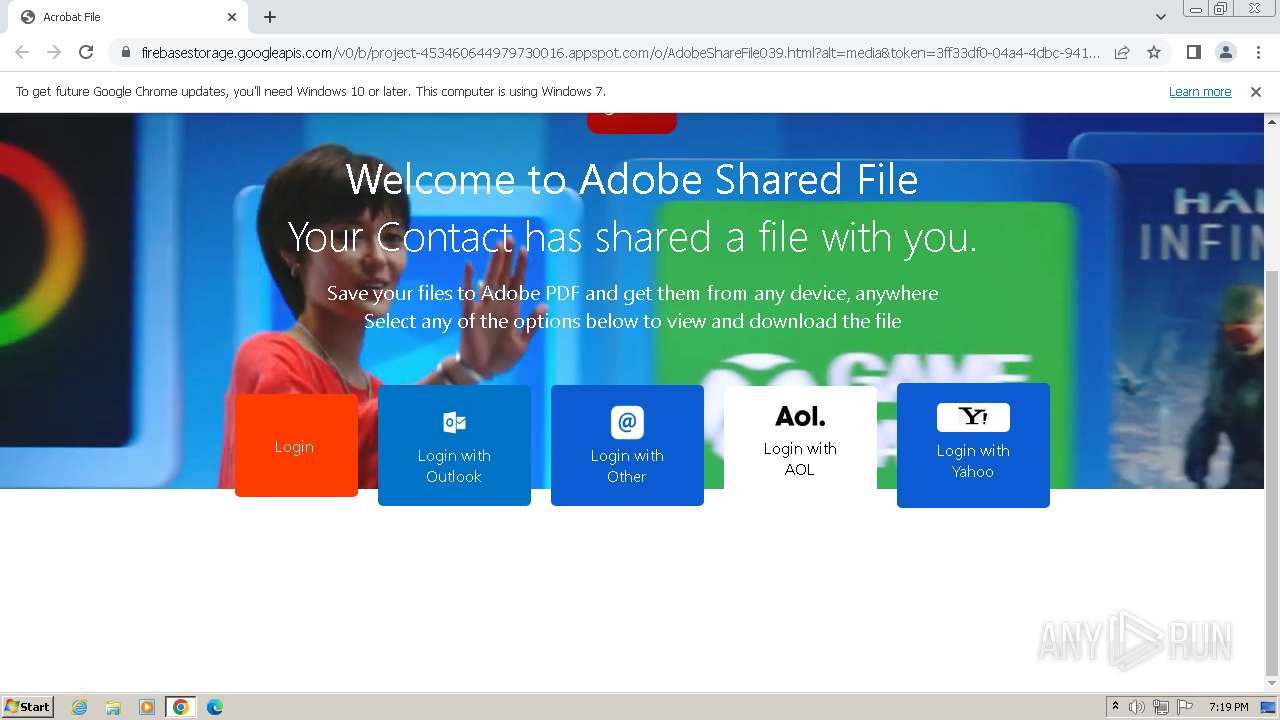Click 'Select any of the options below' line
This screenshot has width=1280, height=720.
[632, 321]
